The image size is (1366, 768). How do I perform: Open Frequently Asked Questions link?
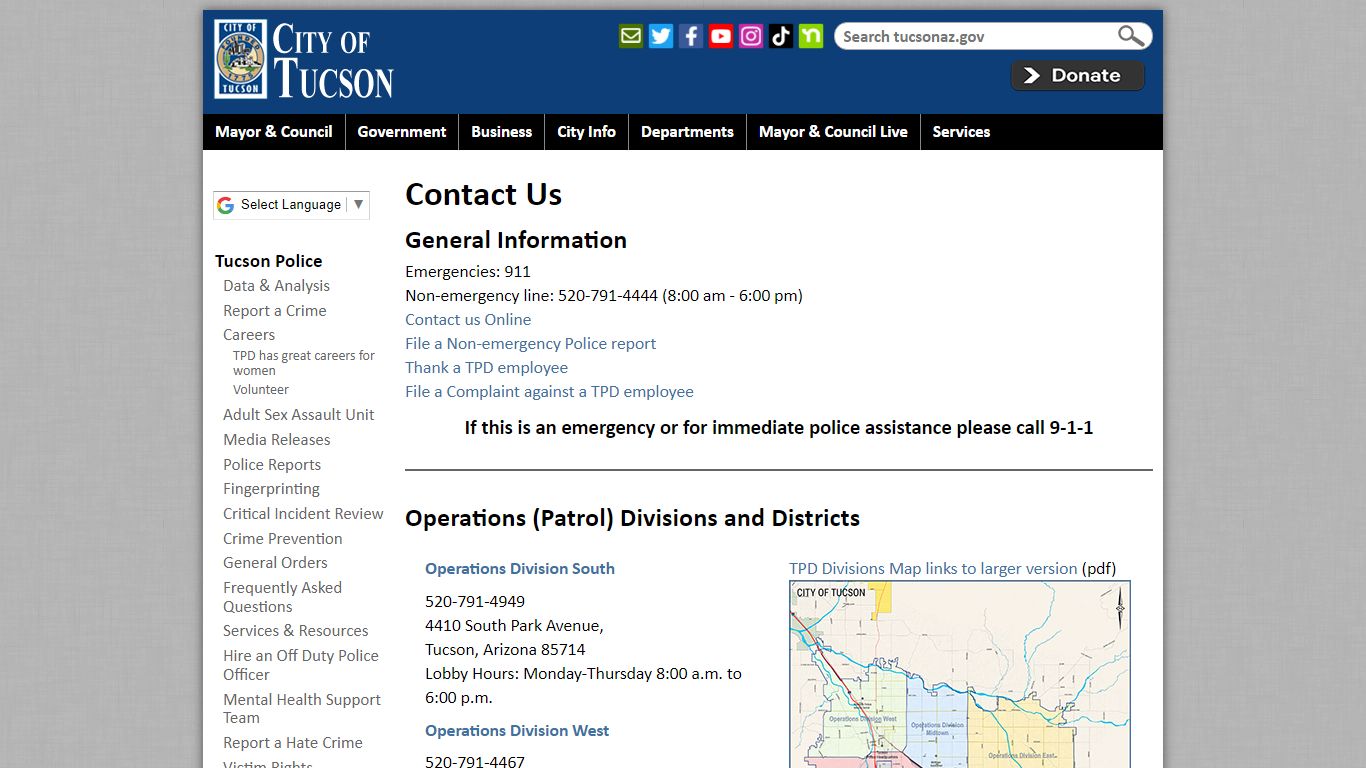tap(283, 597)
